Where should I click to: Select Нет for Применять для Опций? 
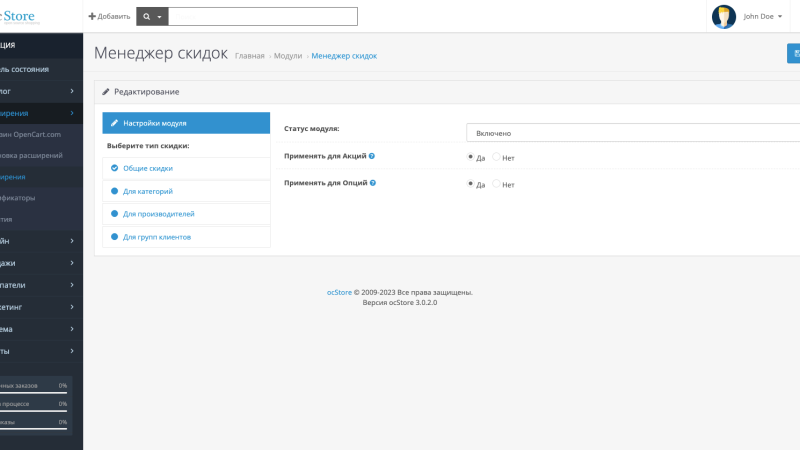[496, 183]
